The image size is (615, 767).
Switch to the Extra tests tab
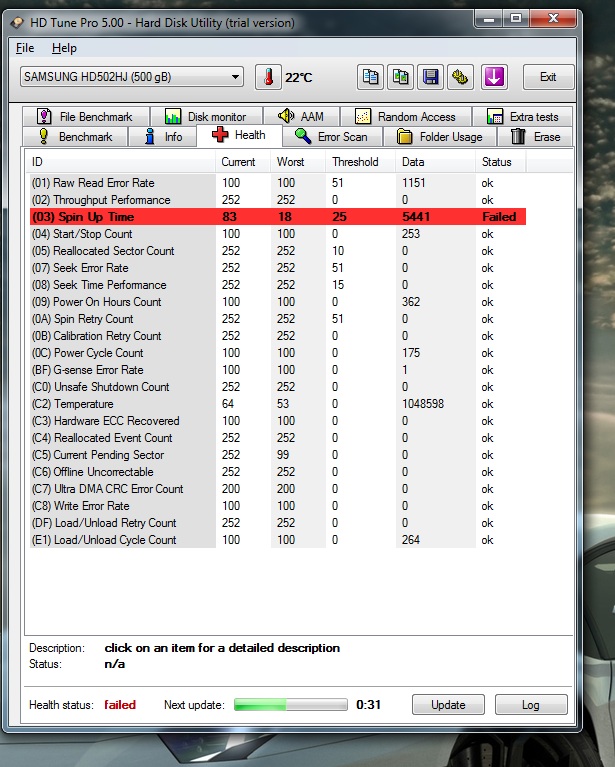point(522,116)
